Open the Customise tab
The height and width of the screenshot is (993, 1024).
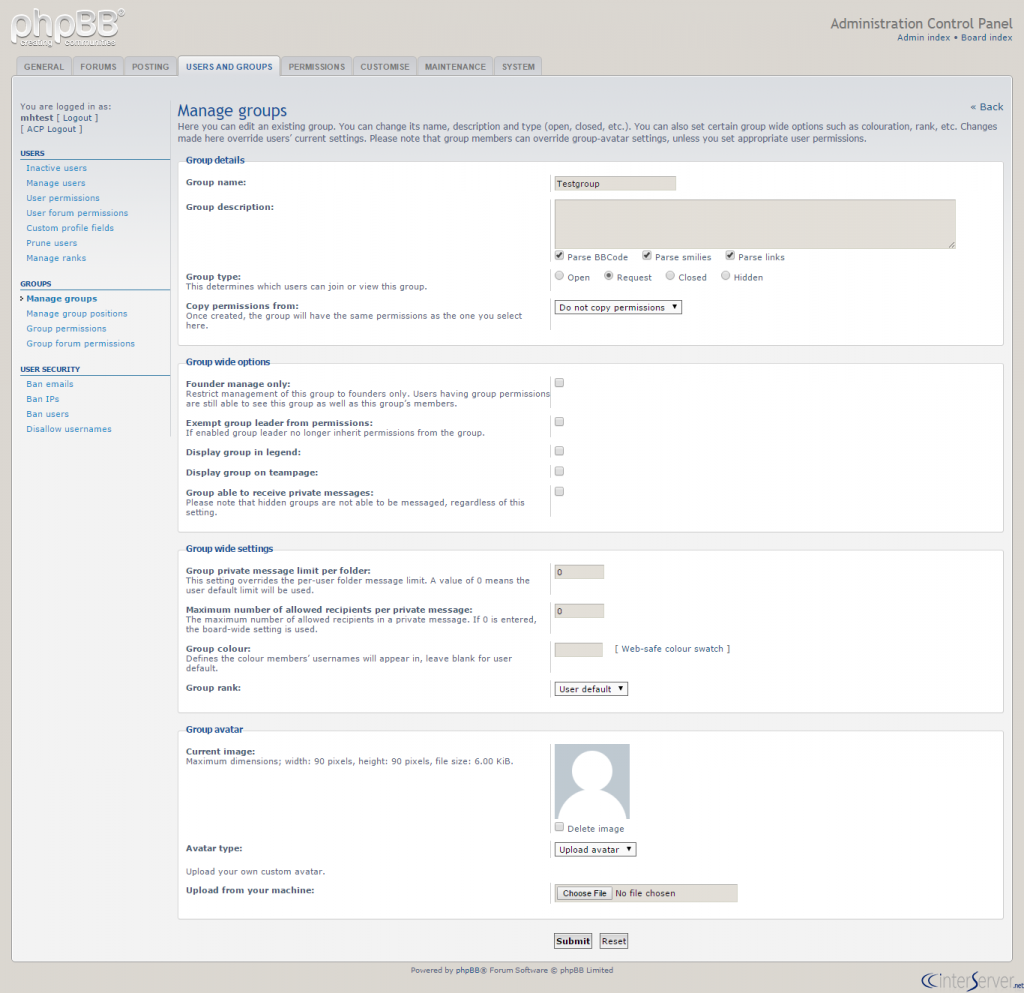pos(385,67)
